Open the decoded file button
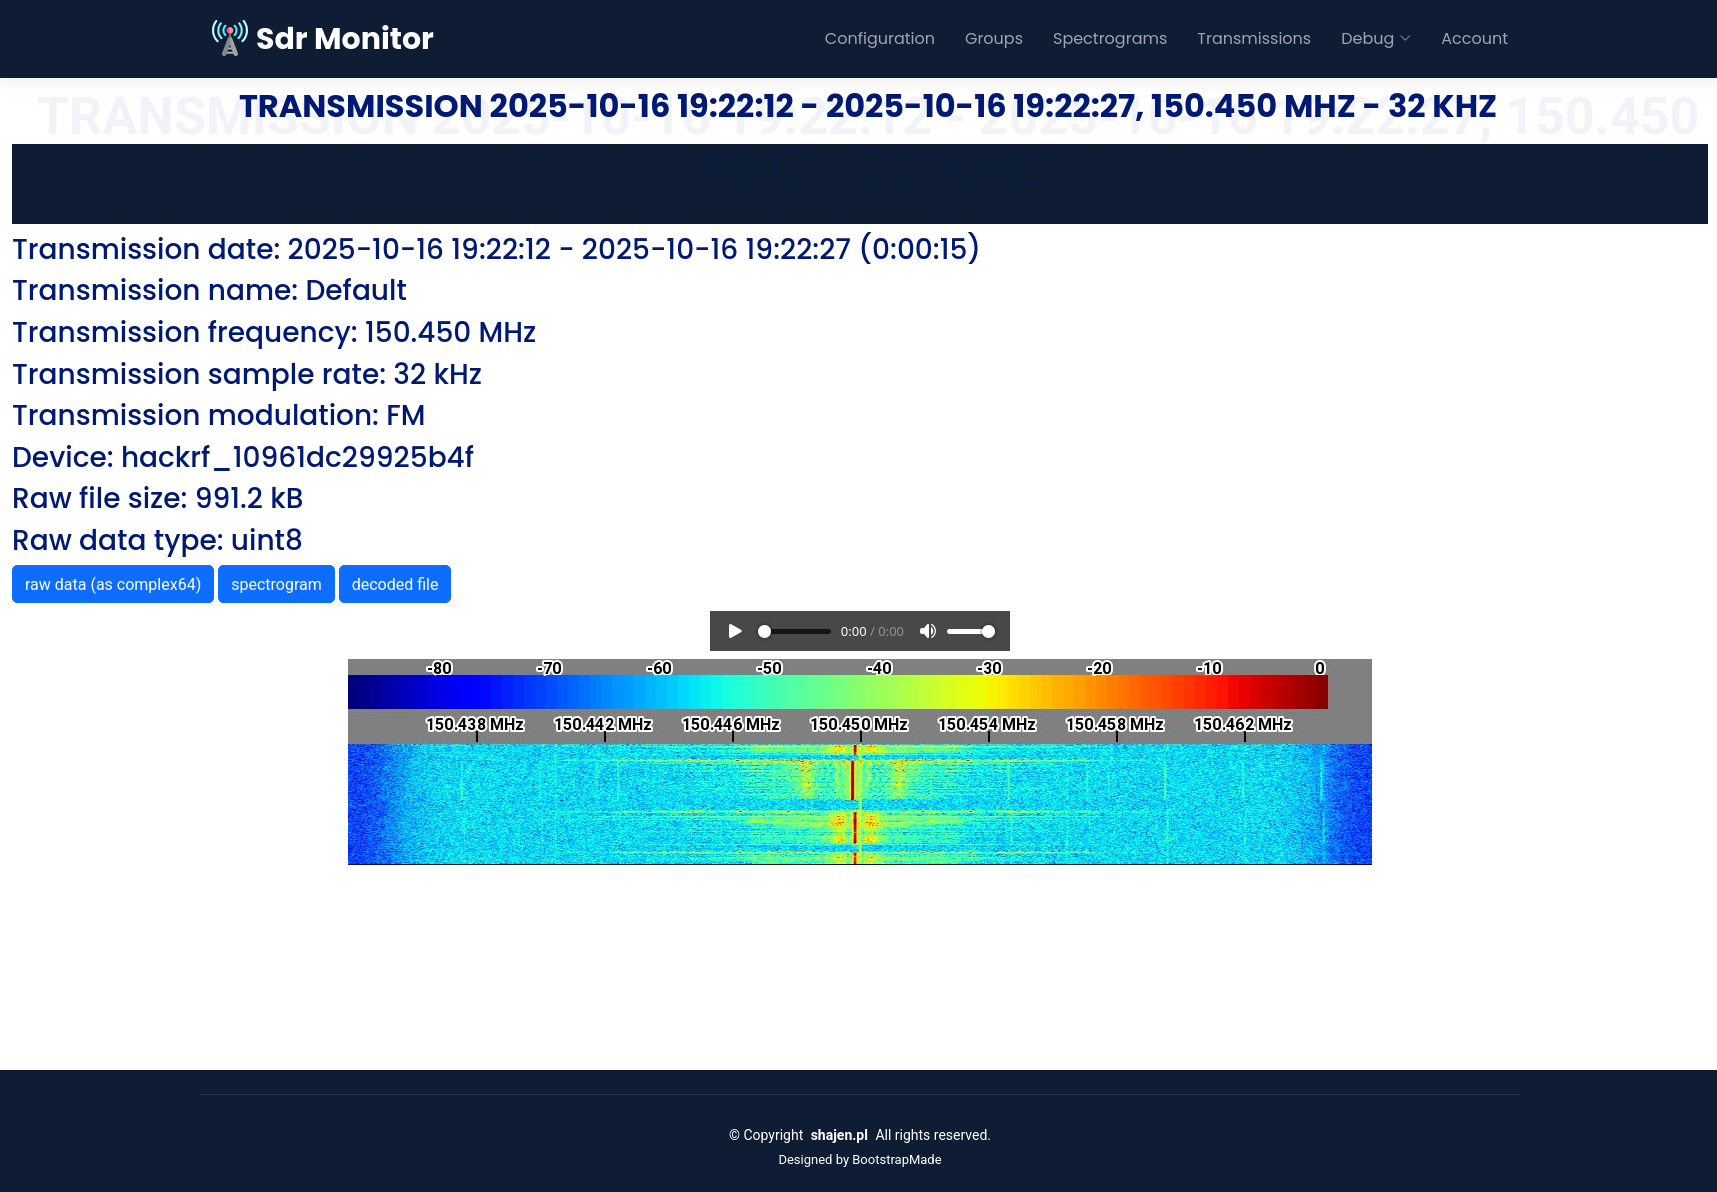 [x=394, y=584]
